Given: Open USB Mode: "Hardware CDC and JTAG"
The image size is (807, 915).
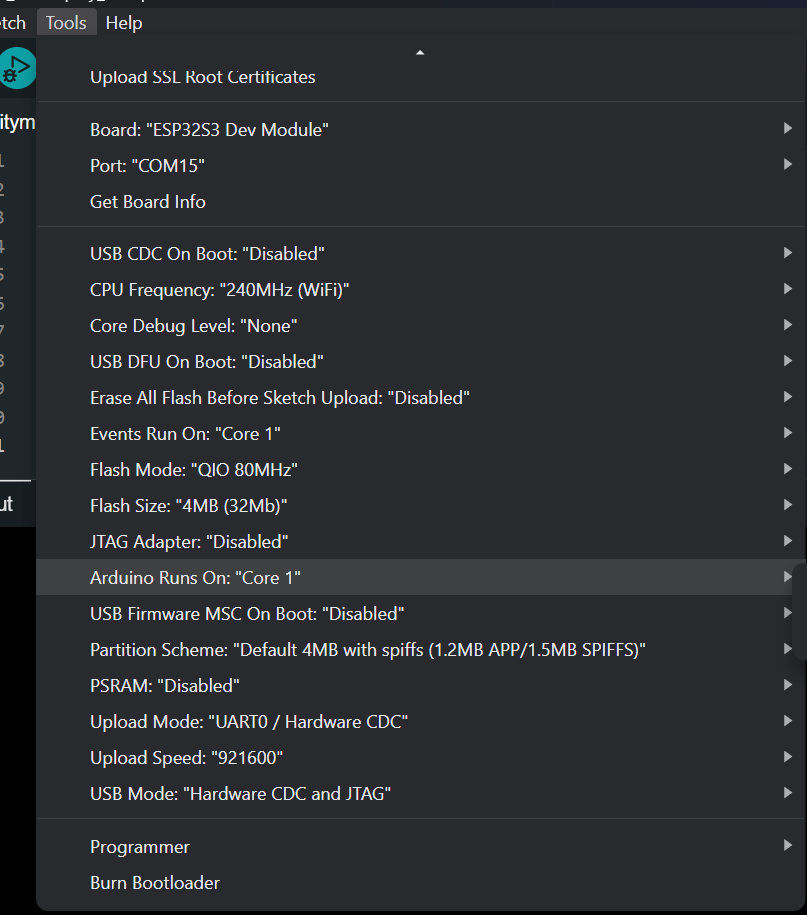Looking at the screenshot, I should pyautogui.click(x=420, y=794).
